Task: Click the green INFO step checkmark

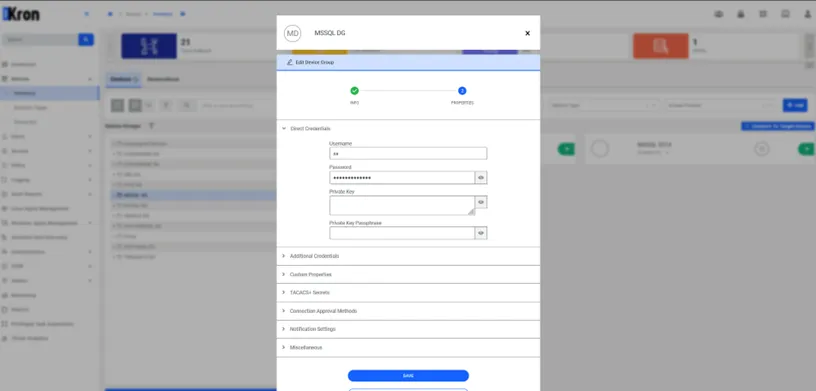Action: click(354, 91)
